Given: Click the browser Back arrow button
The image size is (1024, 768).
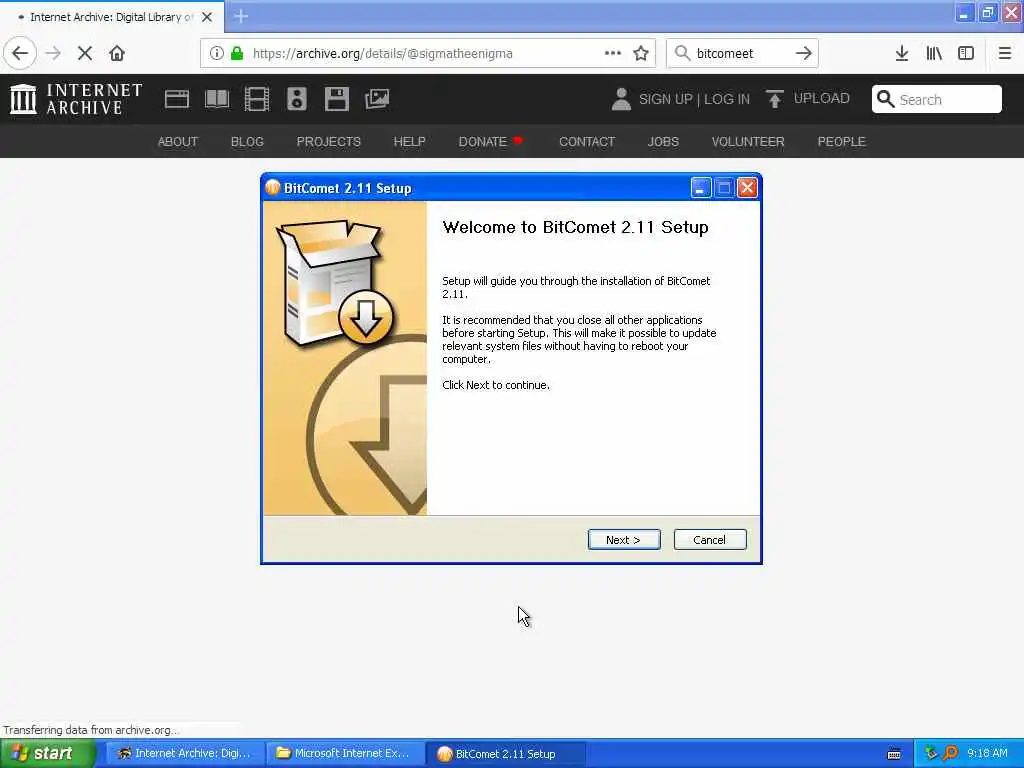Looking at the screenshot, I should click(x=20, y=54).
